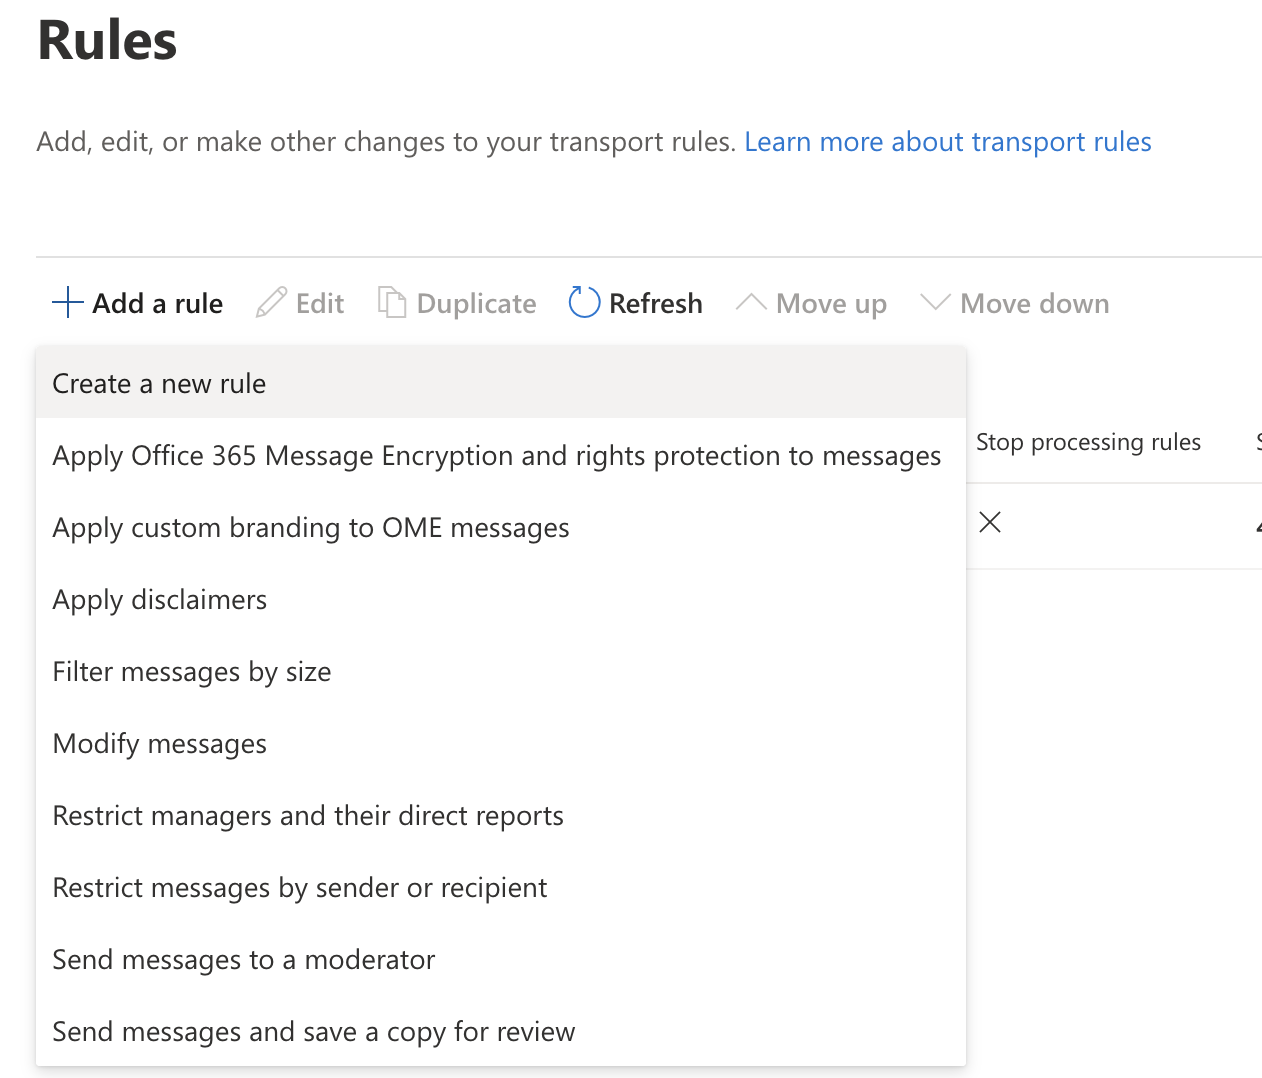Click the Duplicate pages icon
Viewport: 1262px width, 1078px height.
pos(391,303)
